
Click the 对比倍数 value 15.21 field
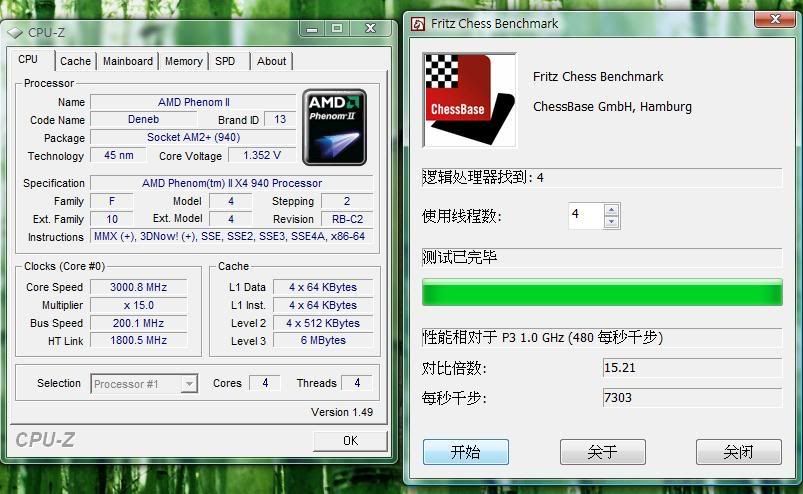click(x=693, y=368)
